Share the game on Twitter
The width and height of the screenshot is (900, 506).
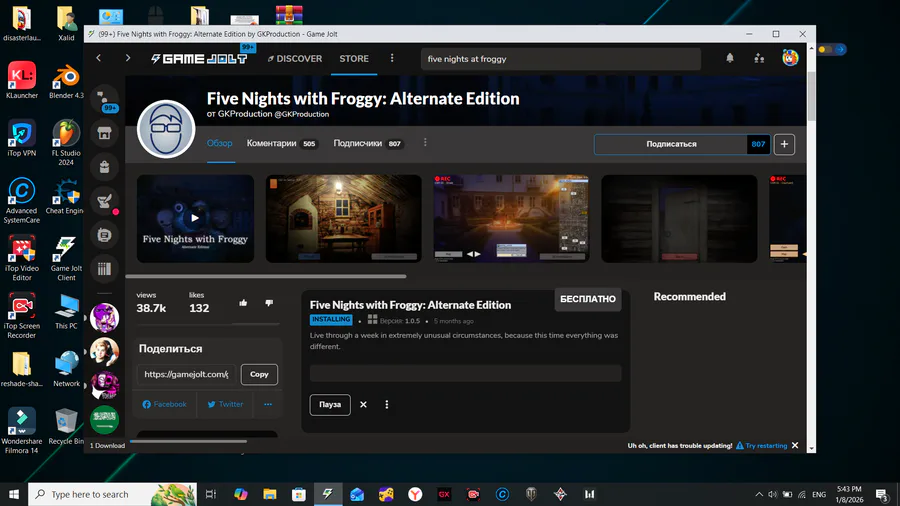click(x=225, y=404)
